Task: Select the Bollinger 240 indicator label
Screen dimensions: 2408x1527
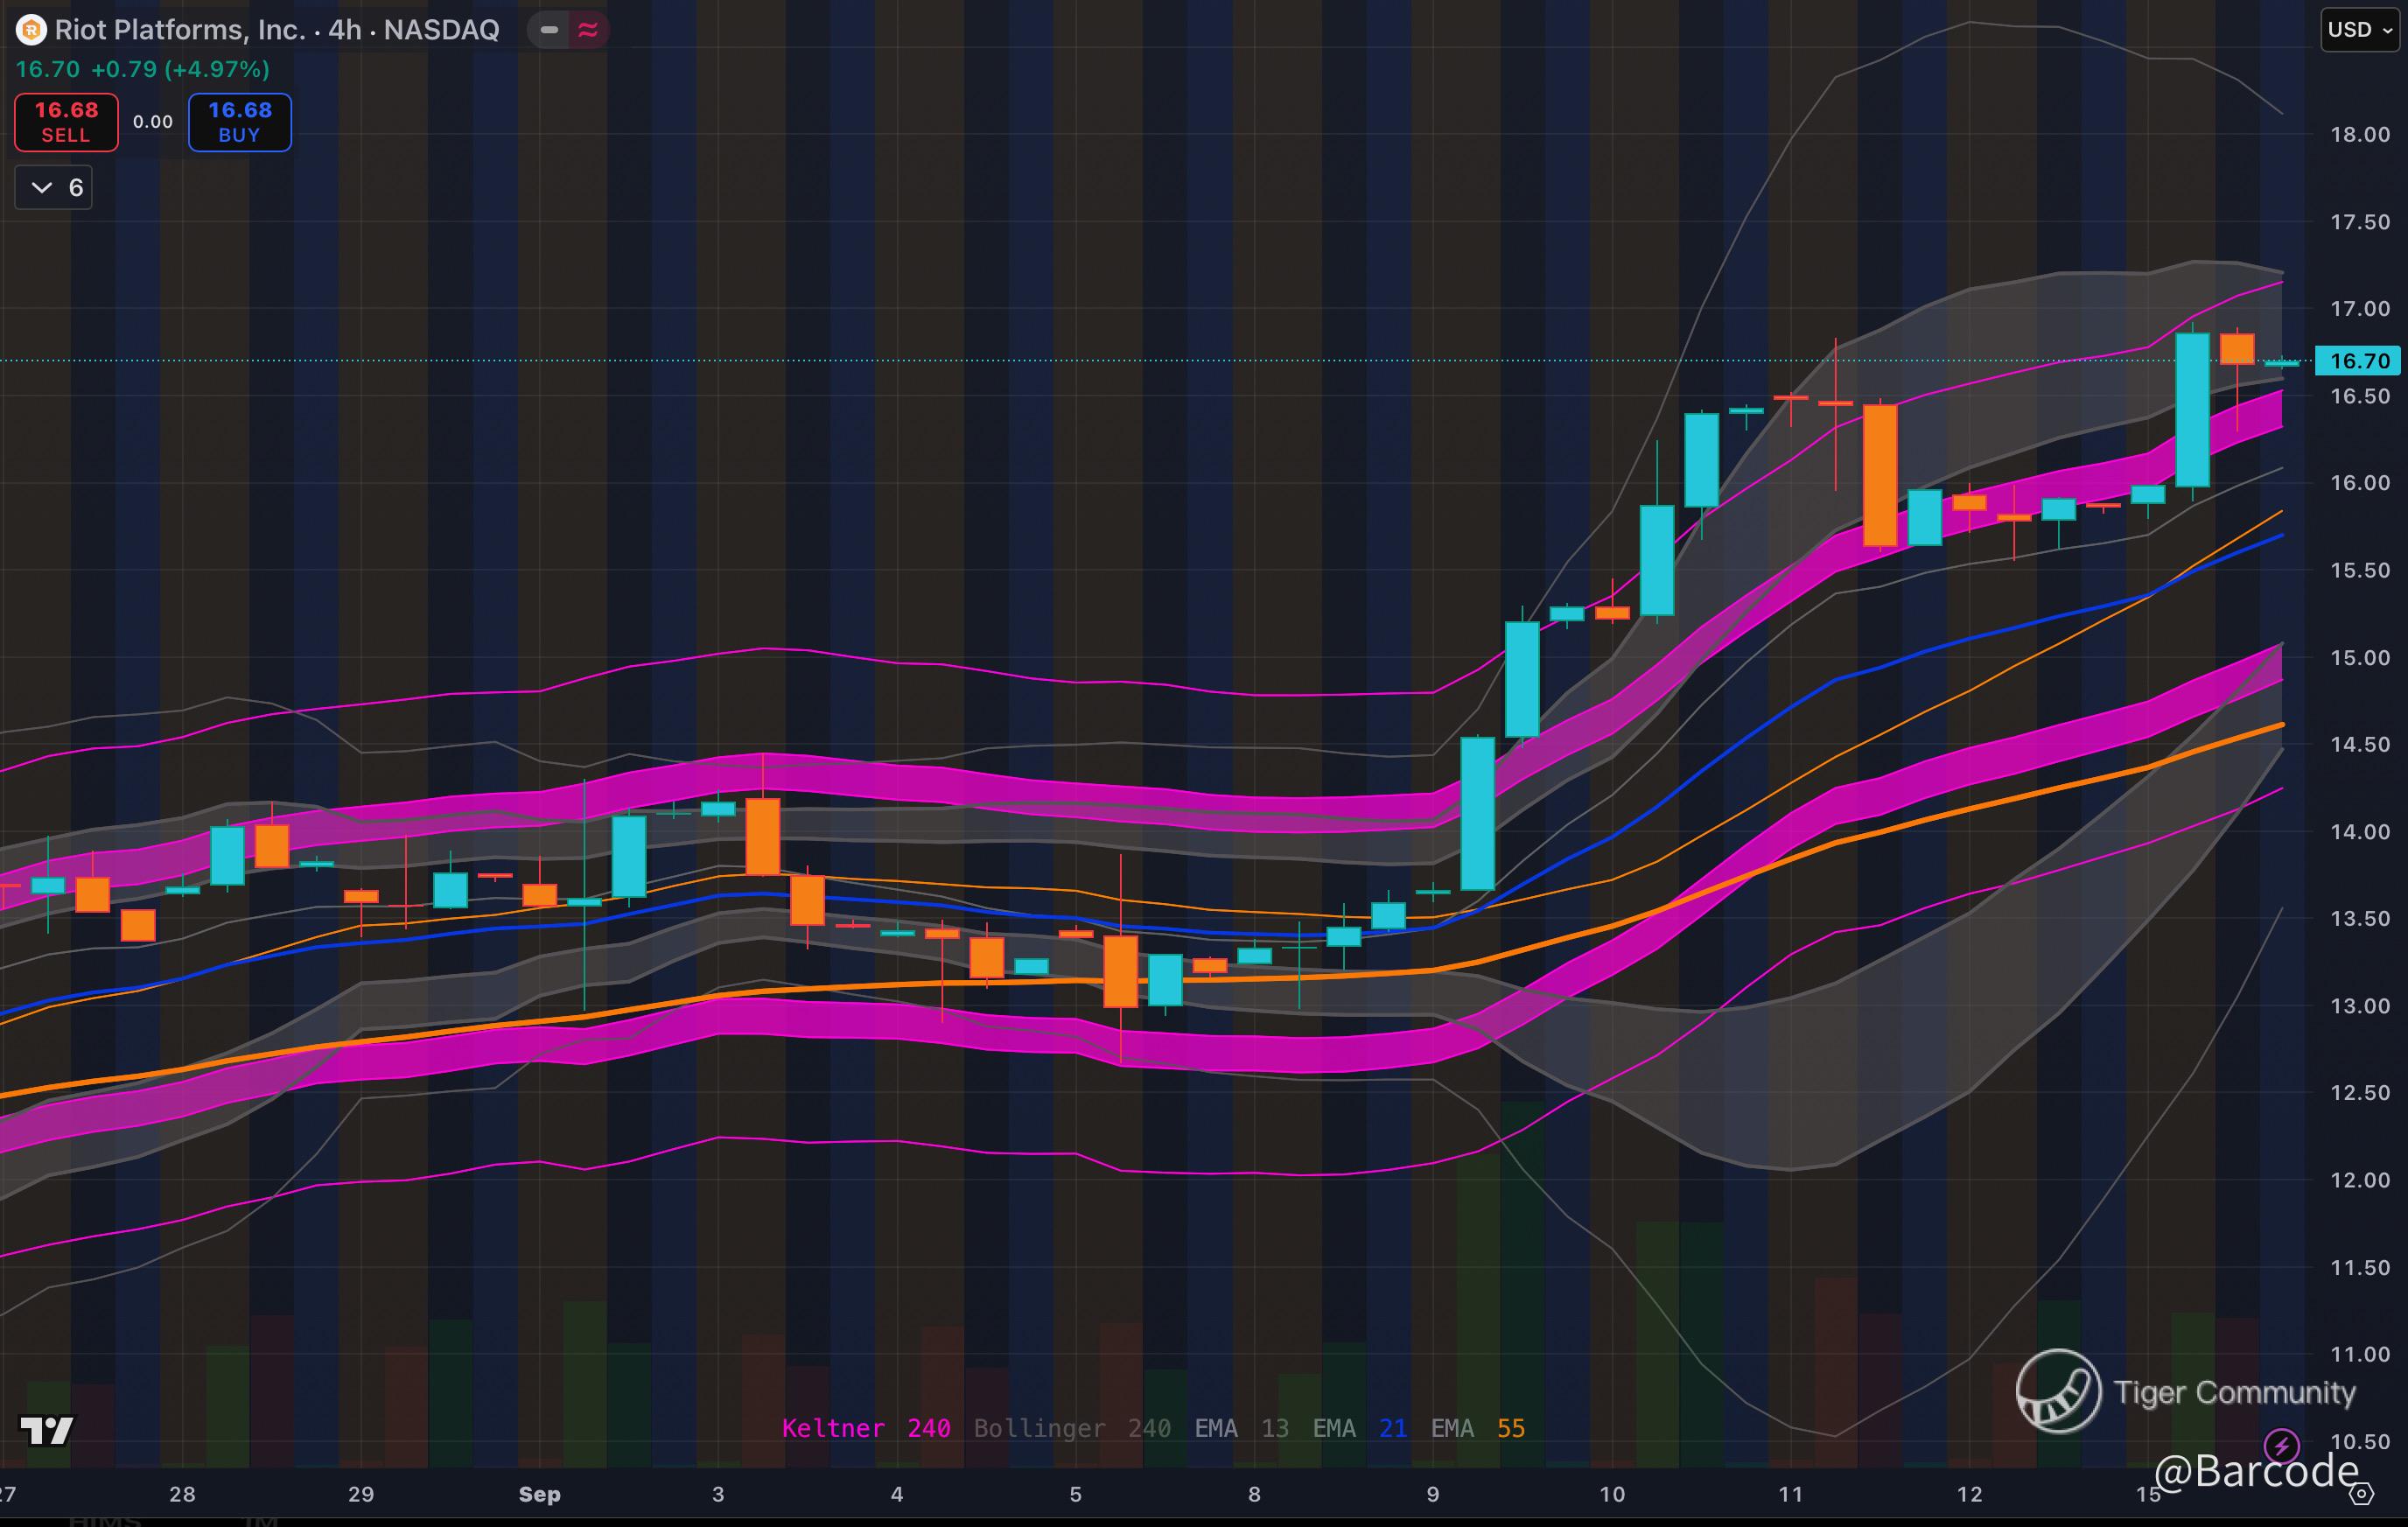Action: coord(1071,1428)
